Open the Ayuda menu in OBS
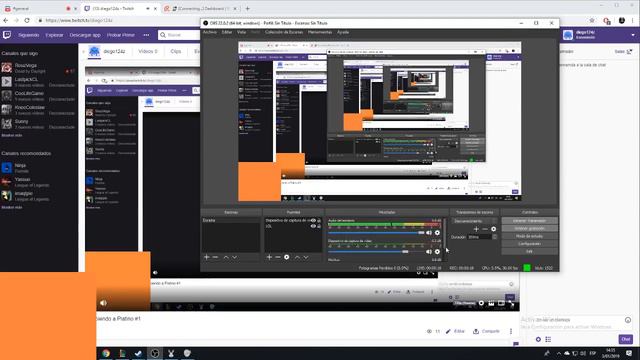 343,32
